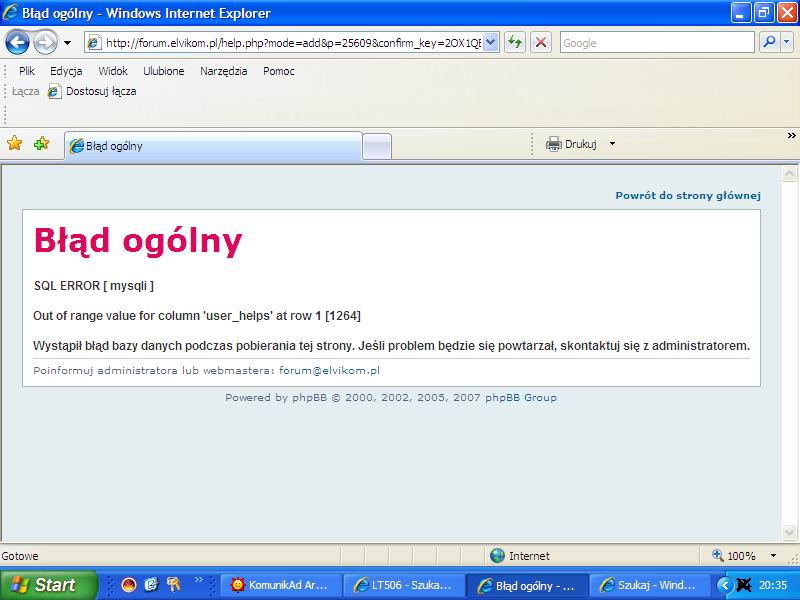Click the crossed-out tray icon

pos(743,585)
